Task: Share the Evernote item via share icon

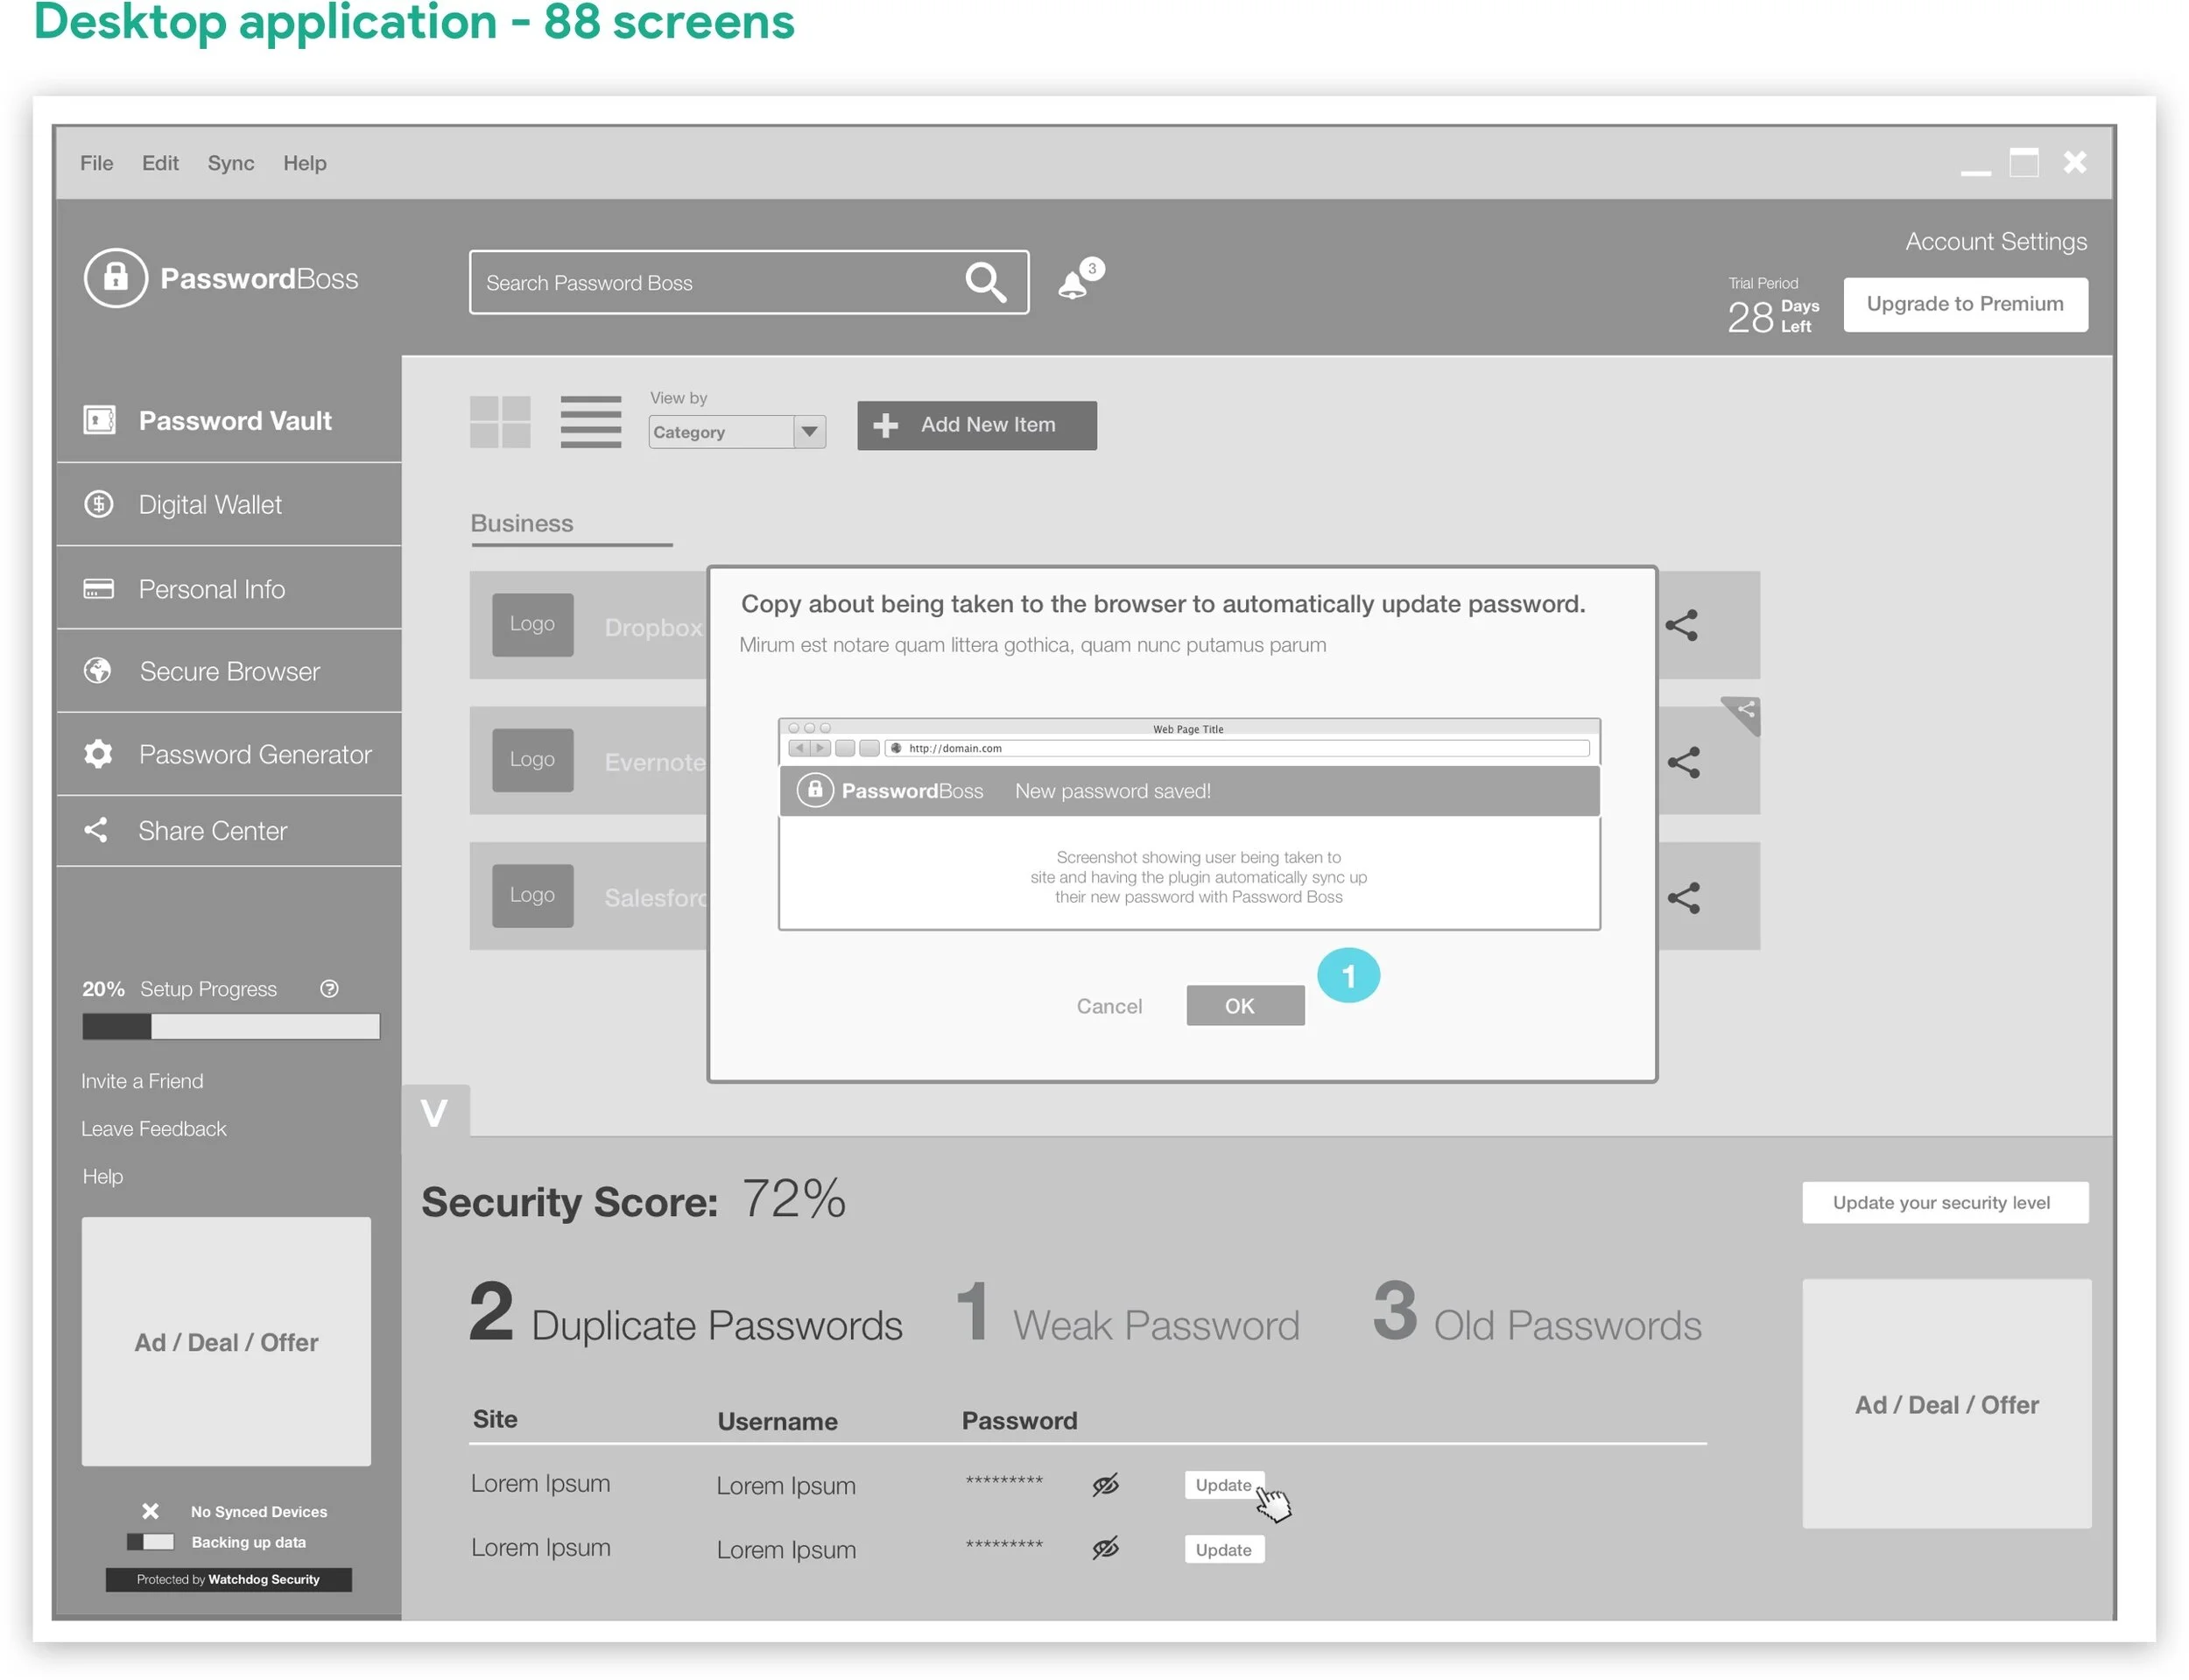Action: 1684,763
